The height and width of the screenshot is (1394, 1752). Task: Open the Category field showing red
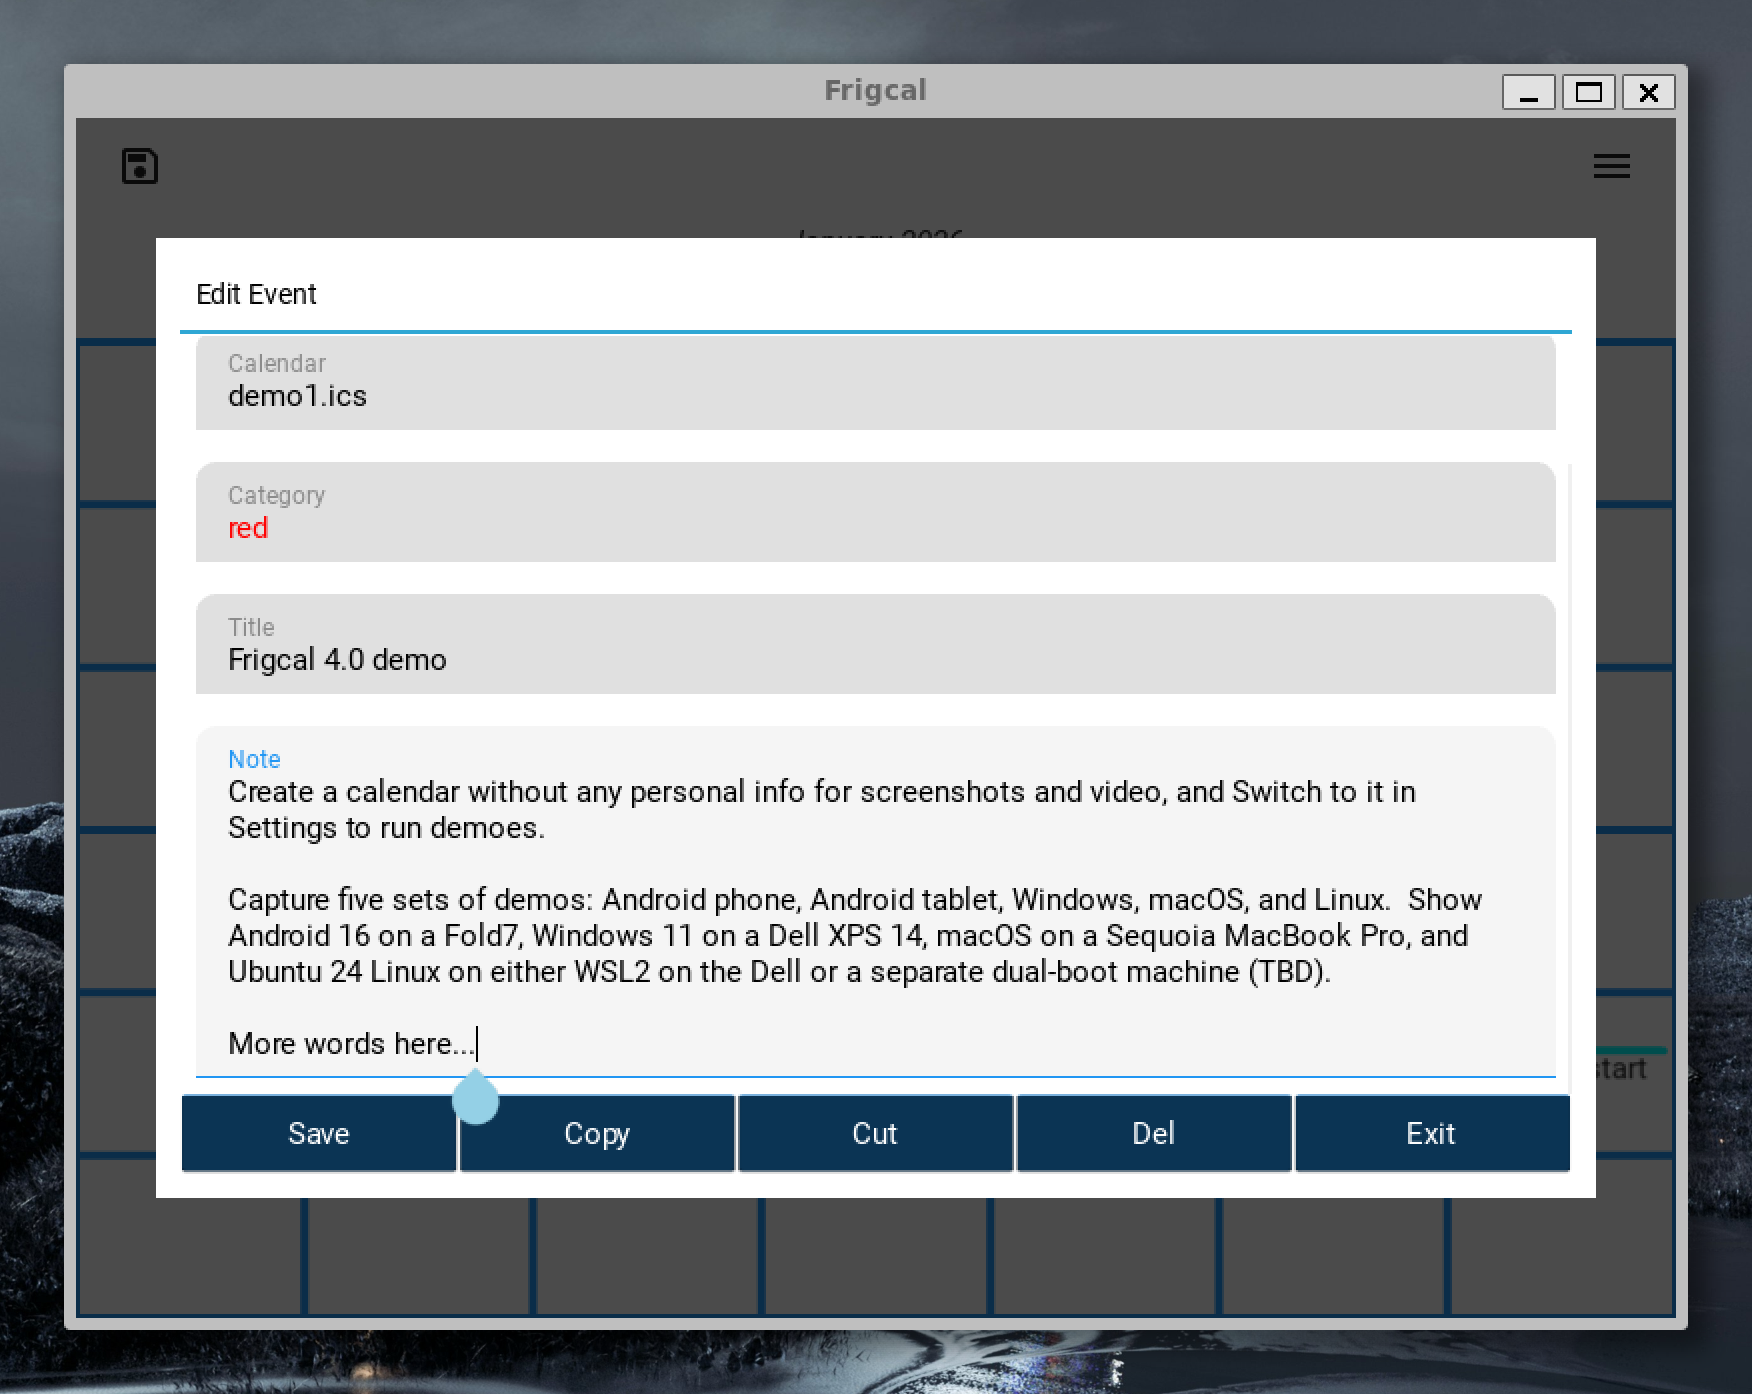pyautogui.click(x=875, y=512)
